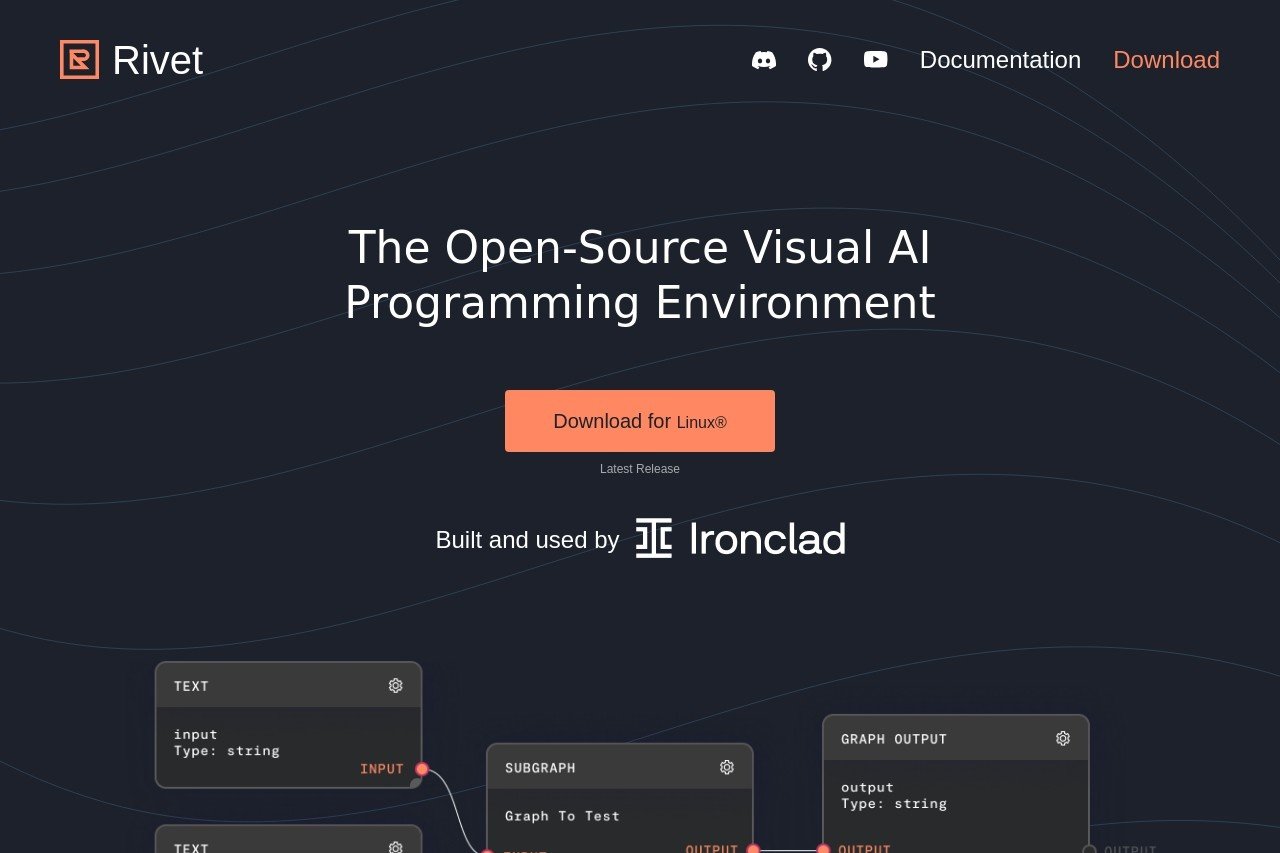The height and width of the screenshot is (853, 1280).
Task: Click the Subgraph node OUTPUT port
Action: coord(754,850)
